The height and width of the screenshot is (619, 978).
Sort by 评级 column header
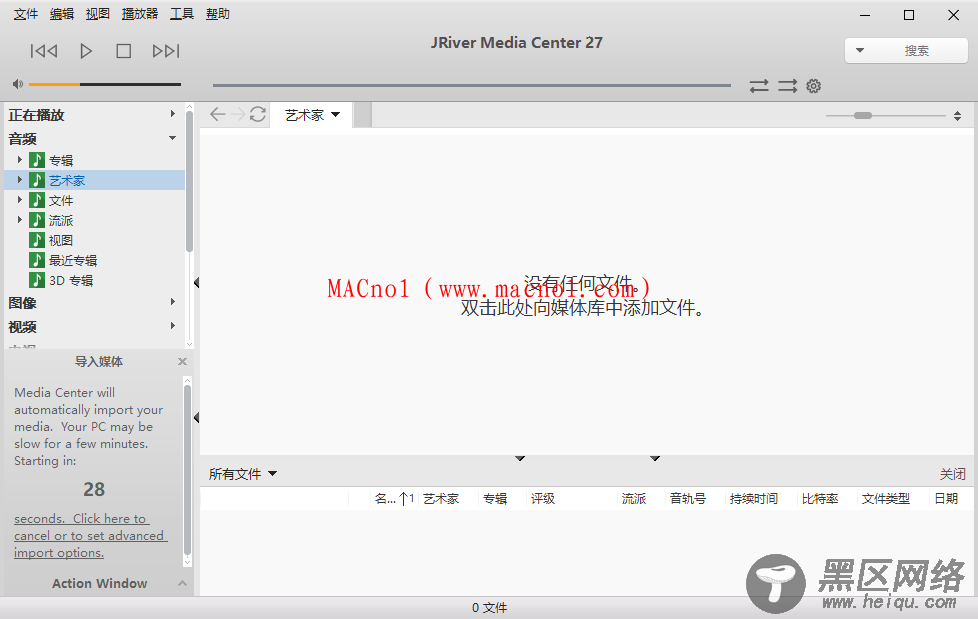[543, 499]
